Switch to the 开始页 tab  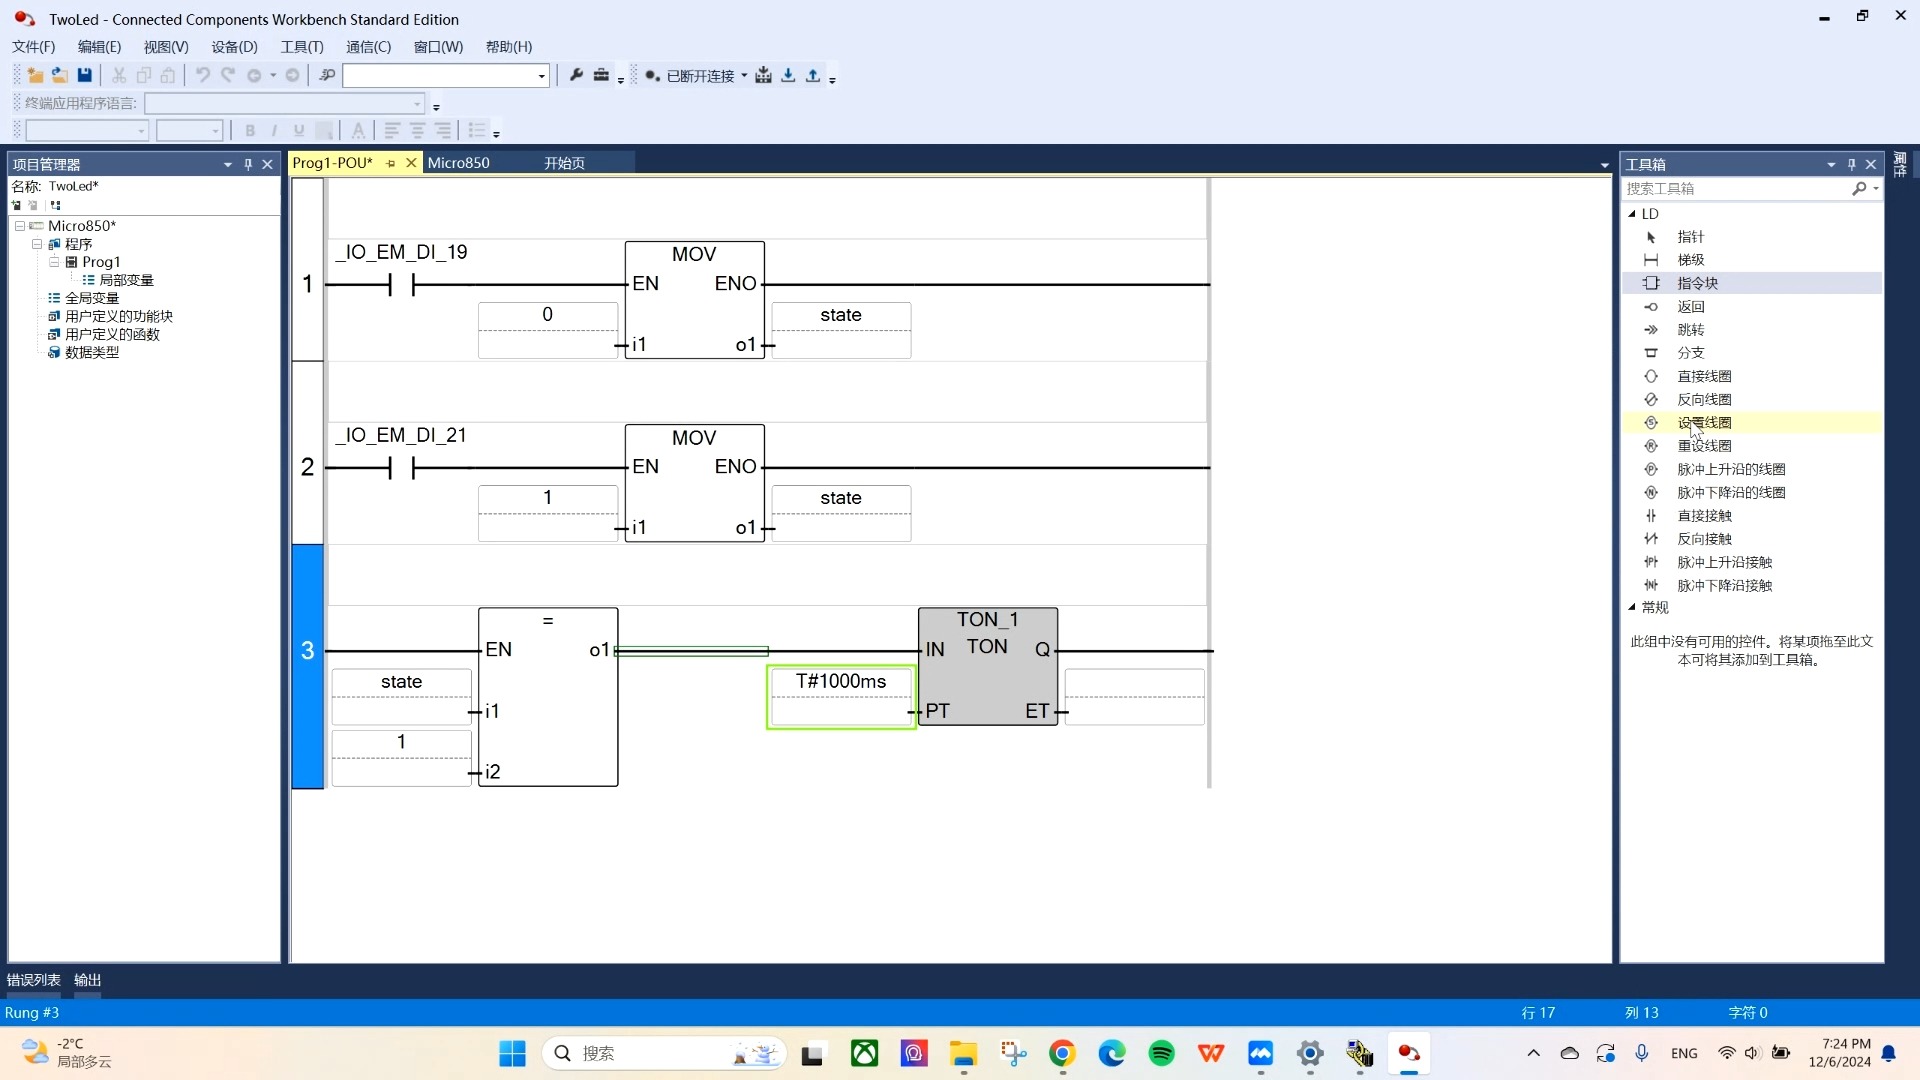564,163
